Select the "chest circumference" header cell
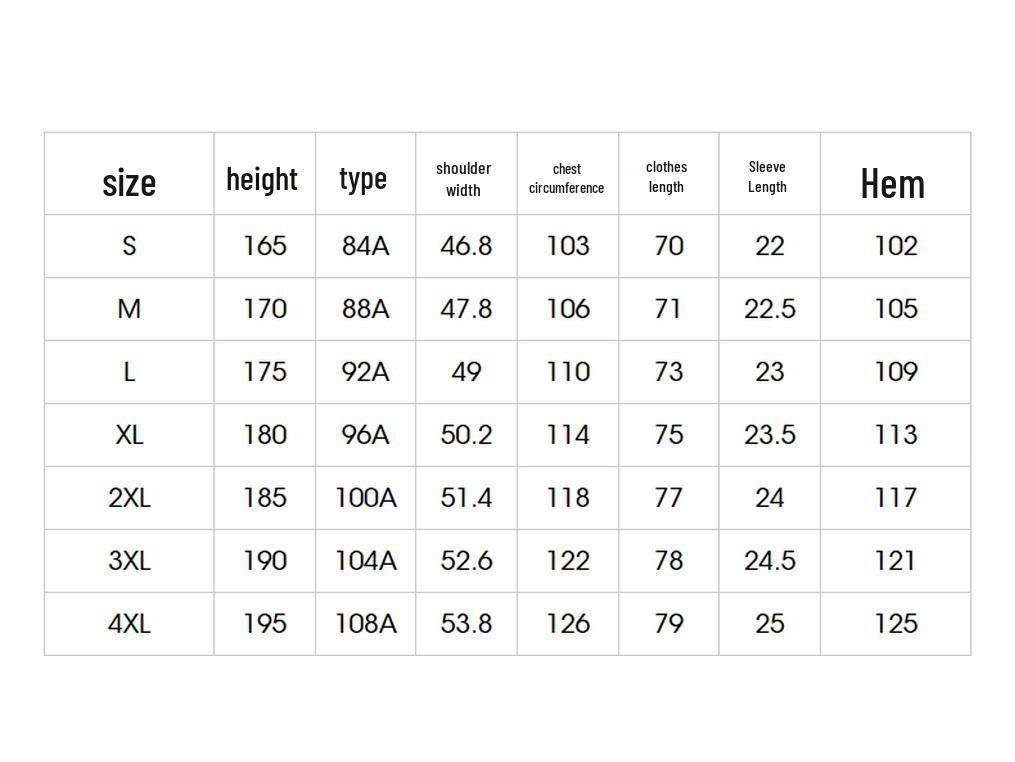 (567, 179)
